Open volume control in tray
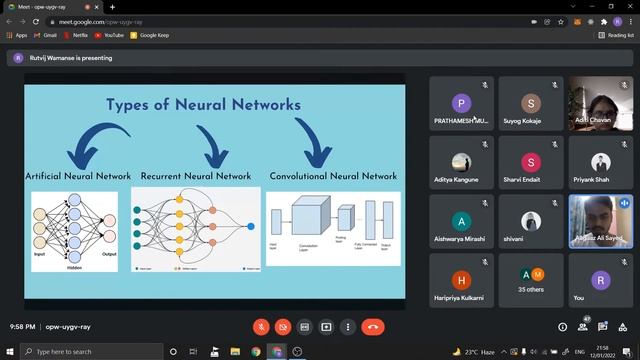Image resolution: width=640 pixels, height=360 pixels. [x=533, y=352]
